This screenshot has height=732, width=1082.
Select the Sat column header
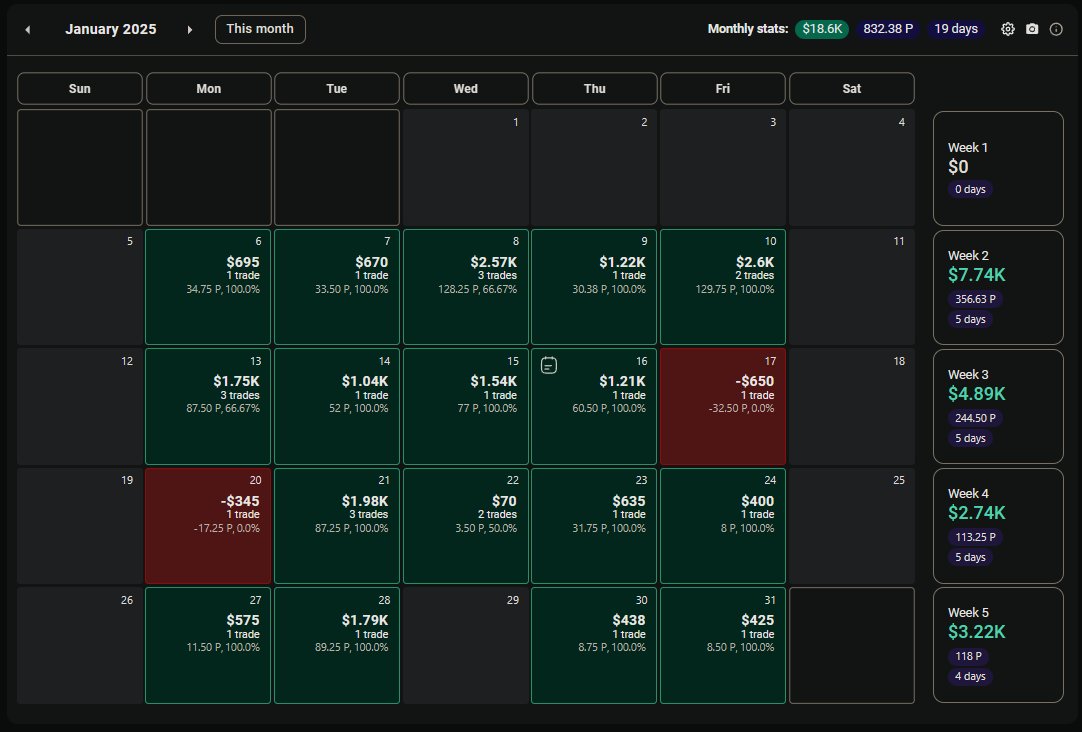pos(852,88)
